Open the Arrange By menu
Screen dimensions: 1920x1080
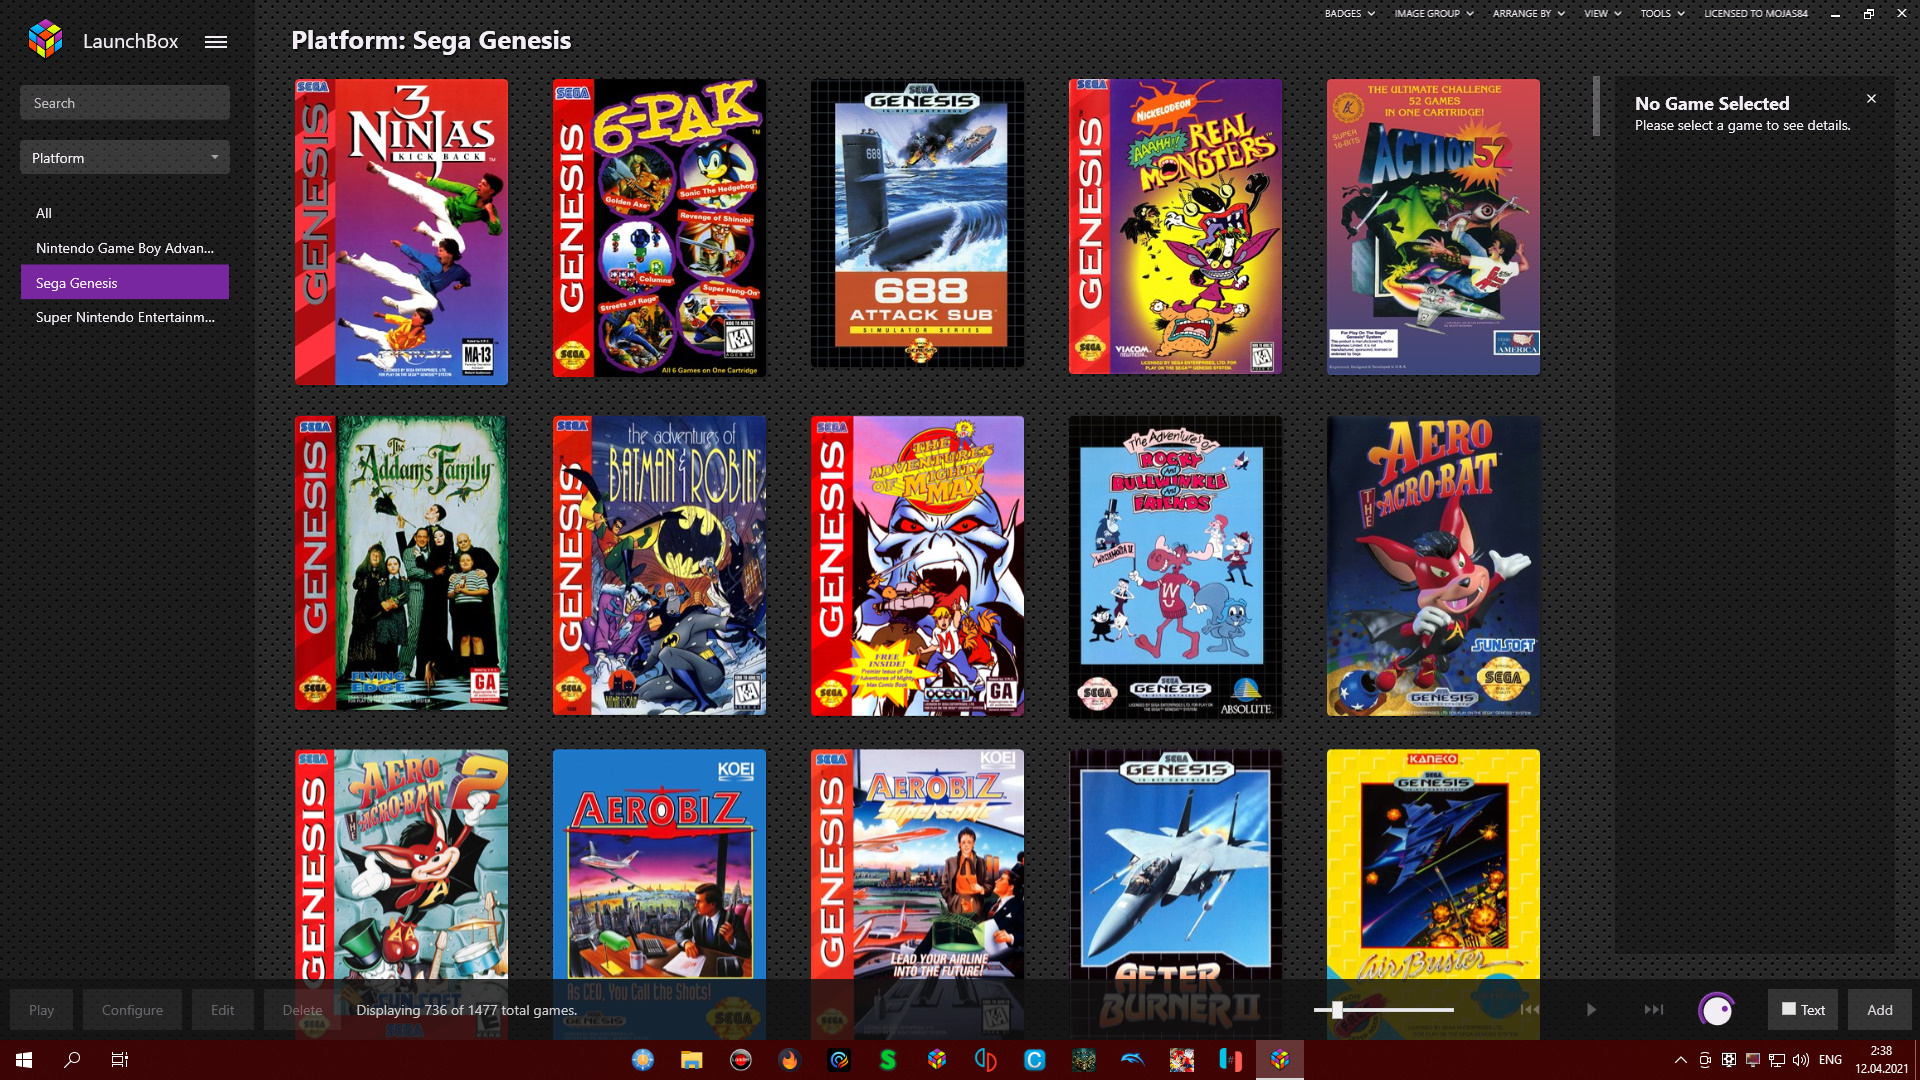coord(1528,13)
